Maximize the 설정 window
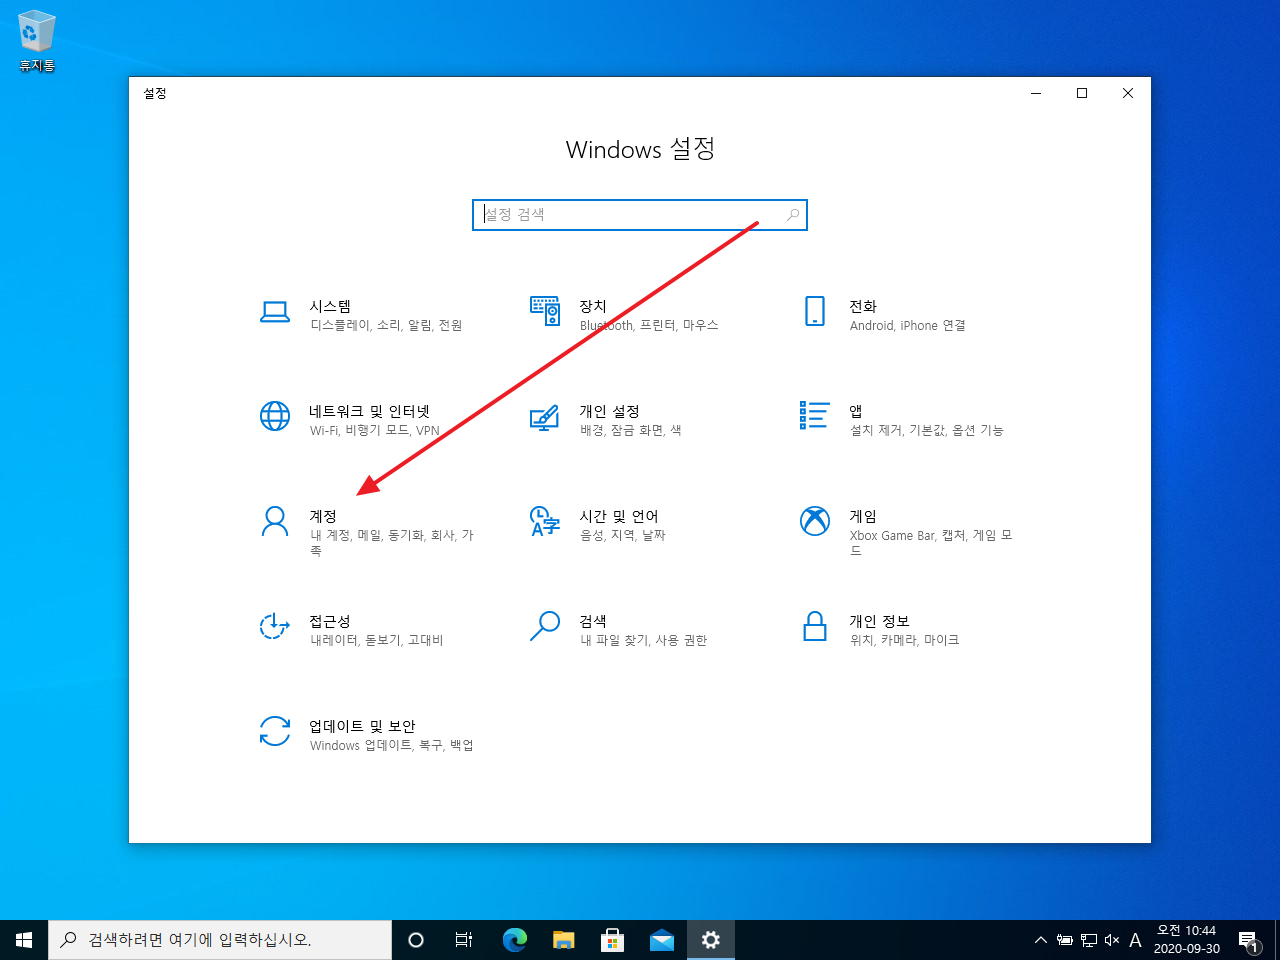 (1082, 93)
